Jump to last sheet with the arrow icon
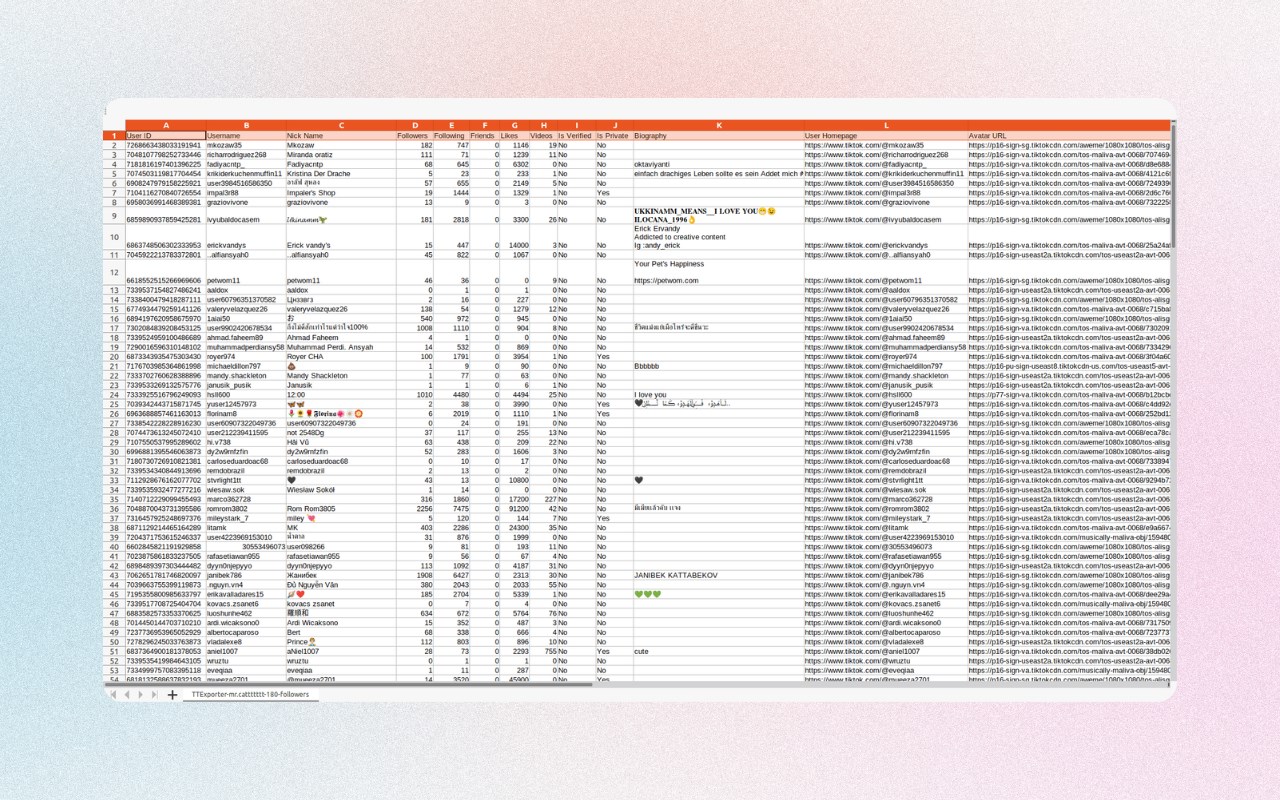 pyautogui.click(x=154, y=694)
